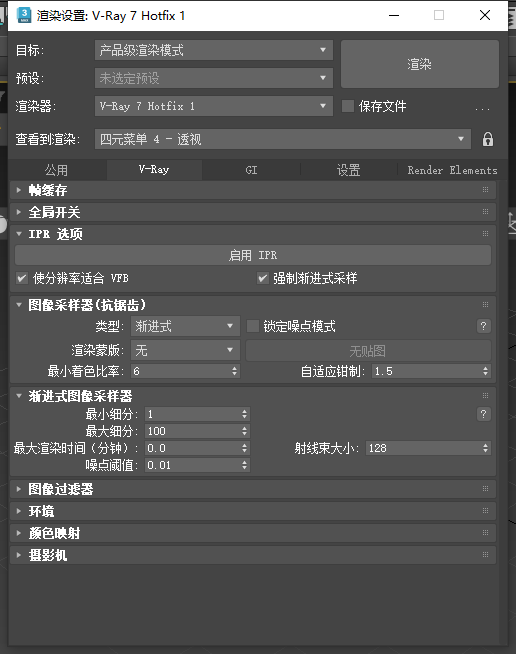Click the 启用 IPR button
This screenshot has width=516, height=654.
pyautogui.click(x=253, y=255)
